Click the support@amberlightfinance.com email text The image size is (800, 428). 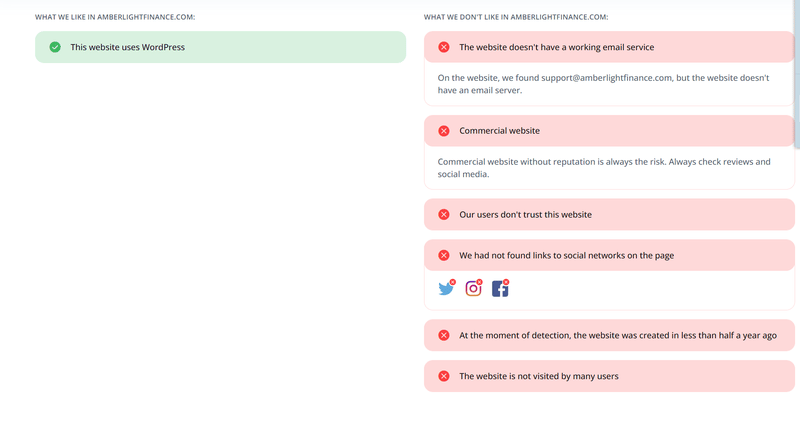(x=606, y=78)
